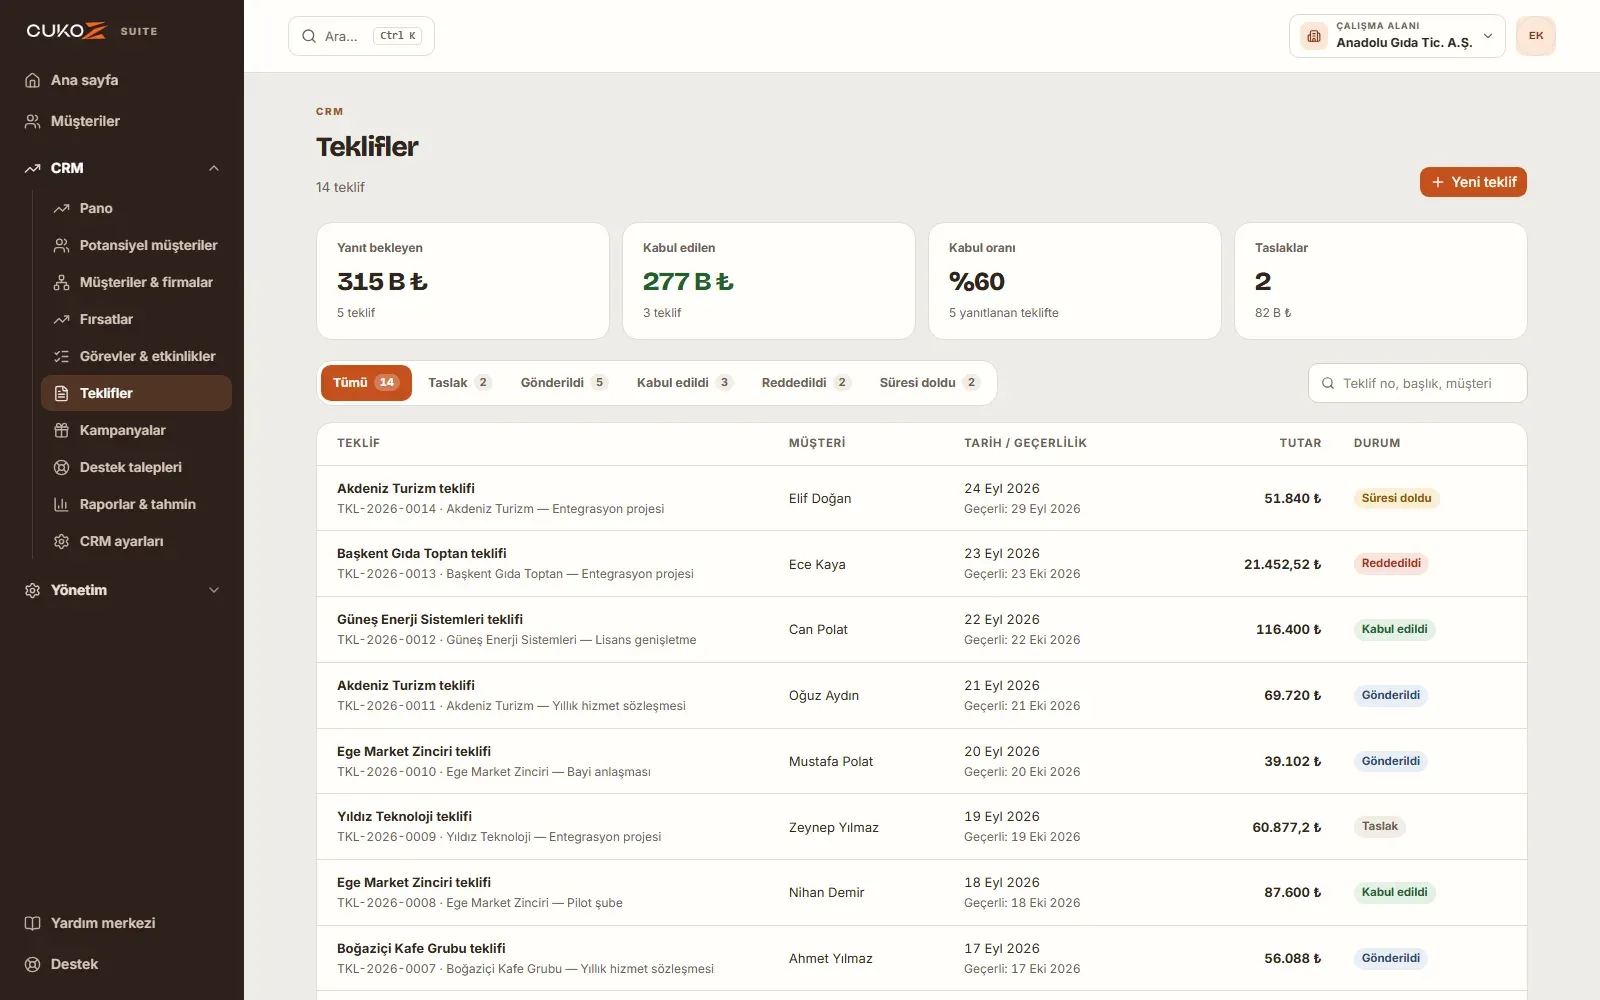Open Ana sayfa home icon in sidebar
Image resolution: width=1600 pixels, height=1000 pixels.
(33, 80)
